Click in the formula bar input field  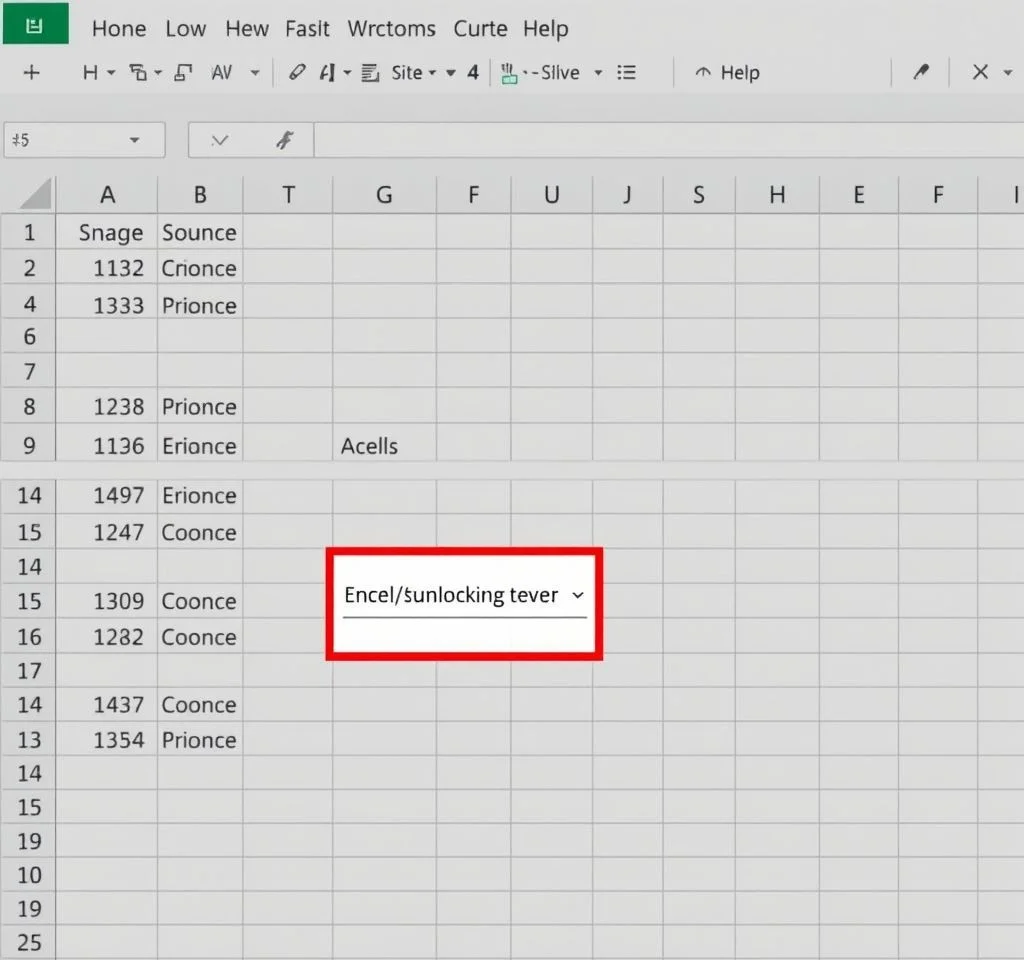[660, 141]
